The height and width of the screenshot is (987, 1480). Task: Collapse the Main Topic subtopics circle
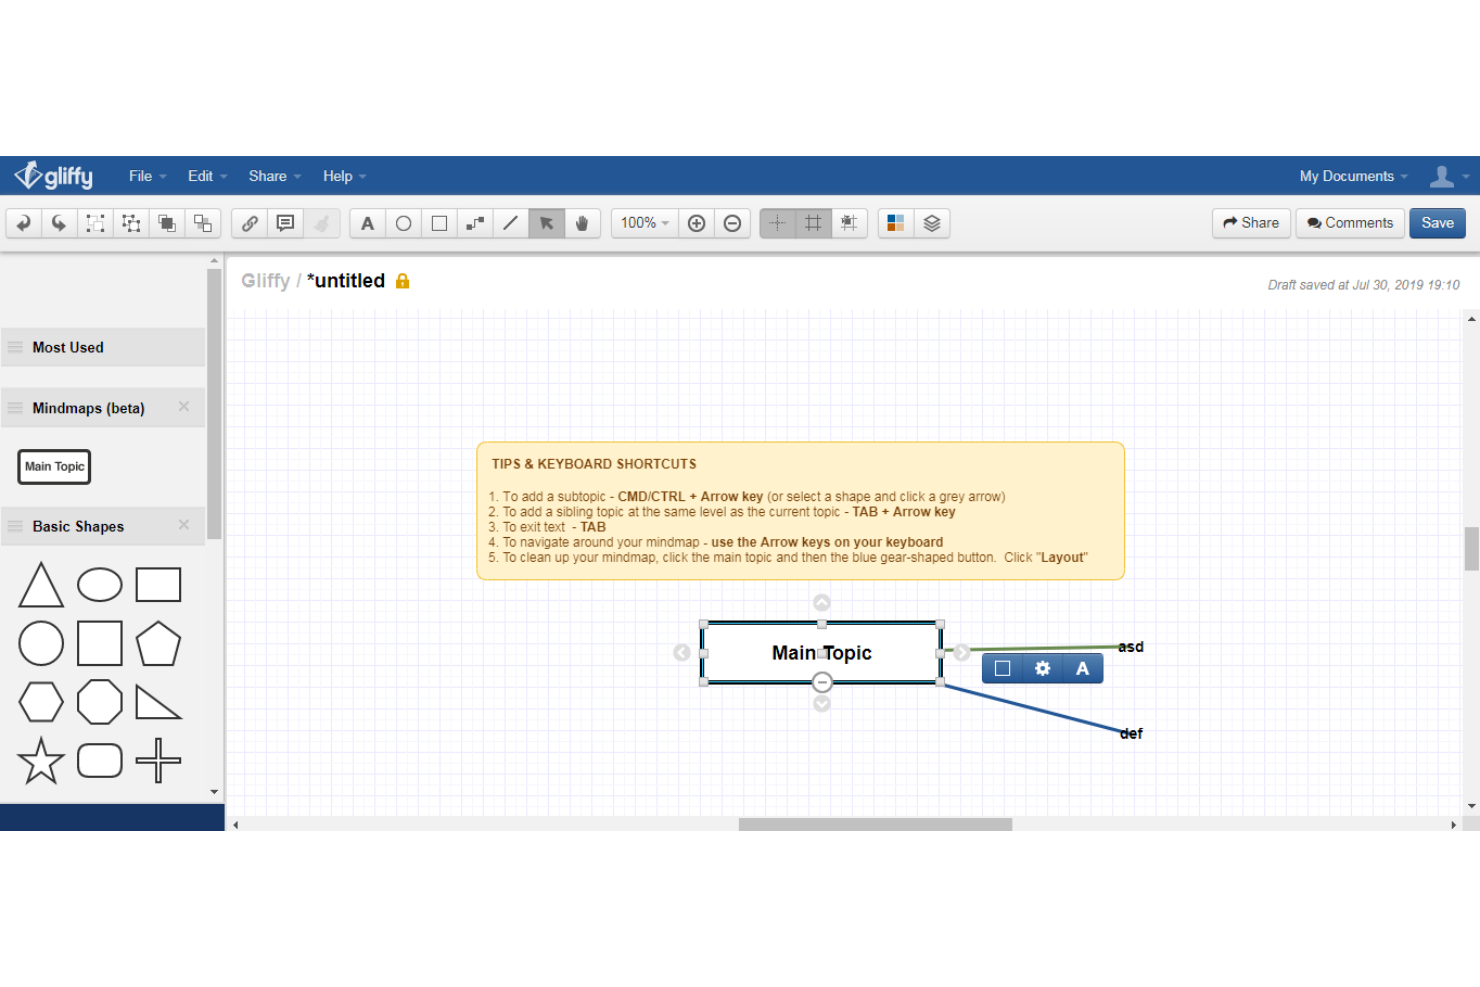[822, 683]
